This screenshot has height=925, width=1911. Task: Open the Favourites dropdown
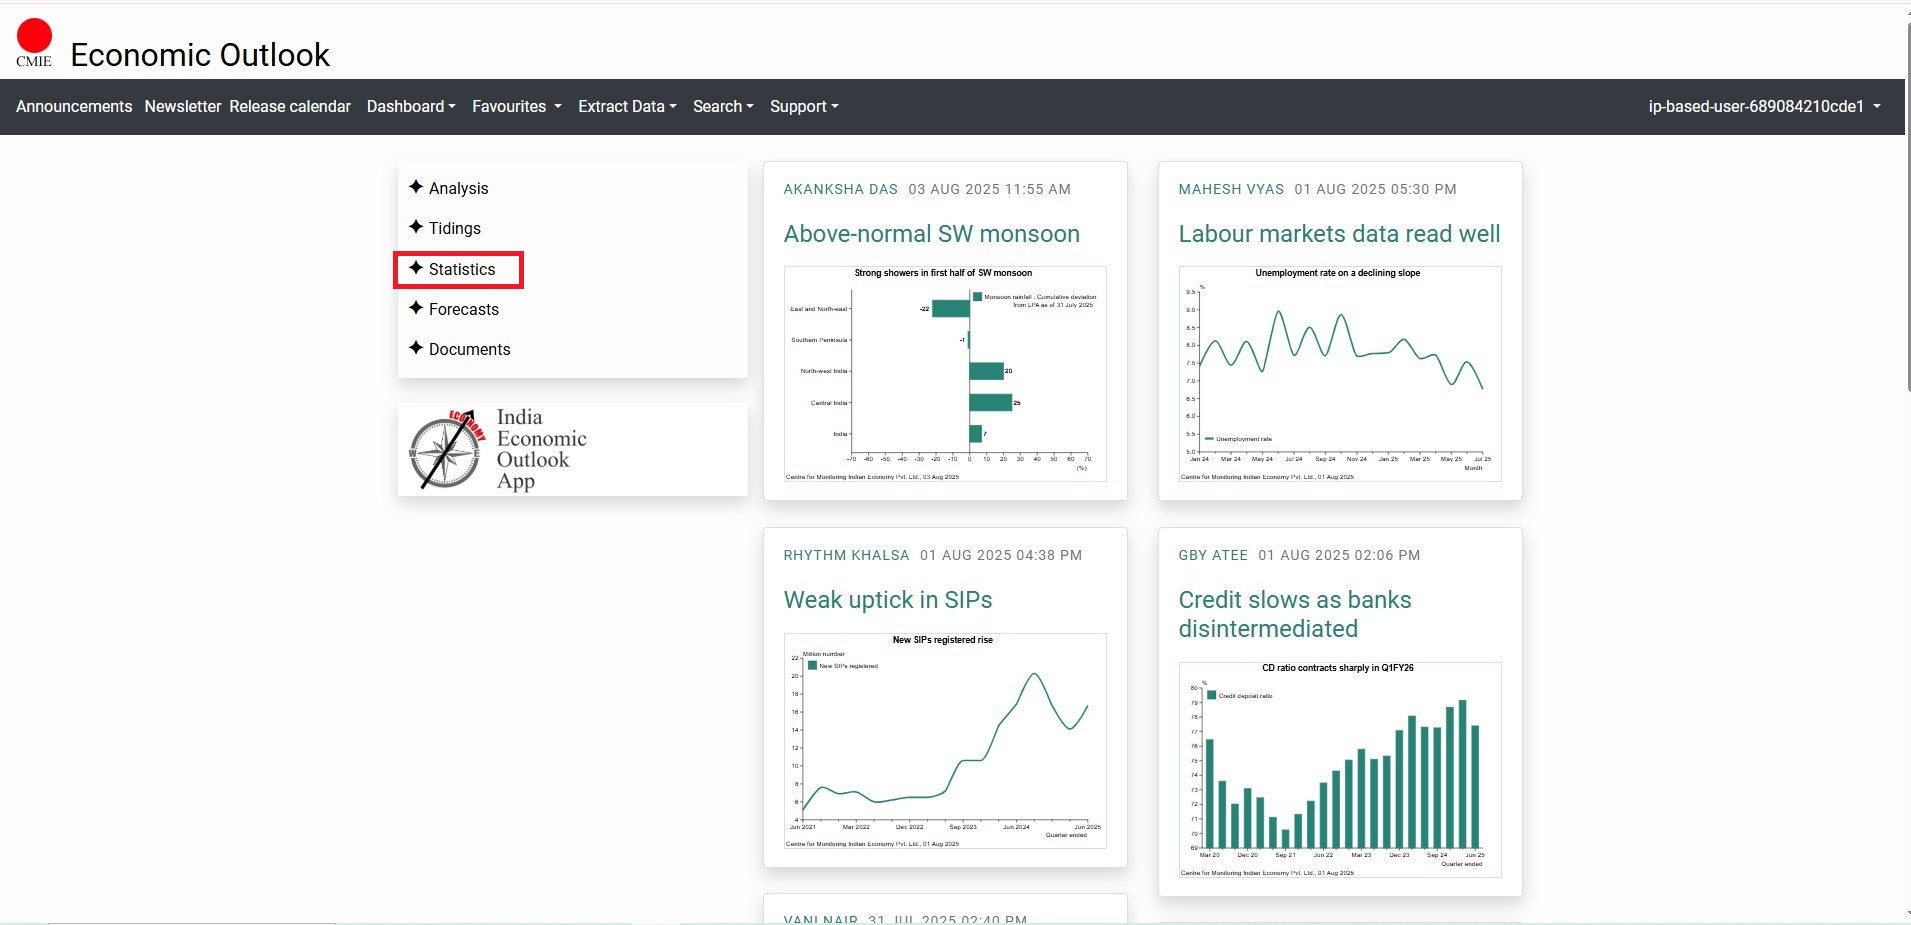coord(516,106)
